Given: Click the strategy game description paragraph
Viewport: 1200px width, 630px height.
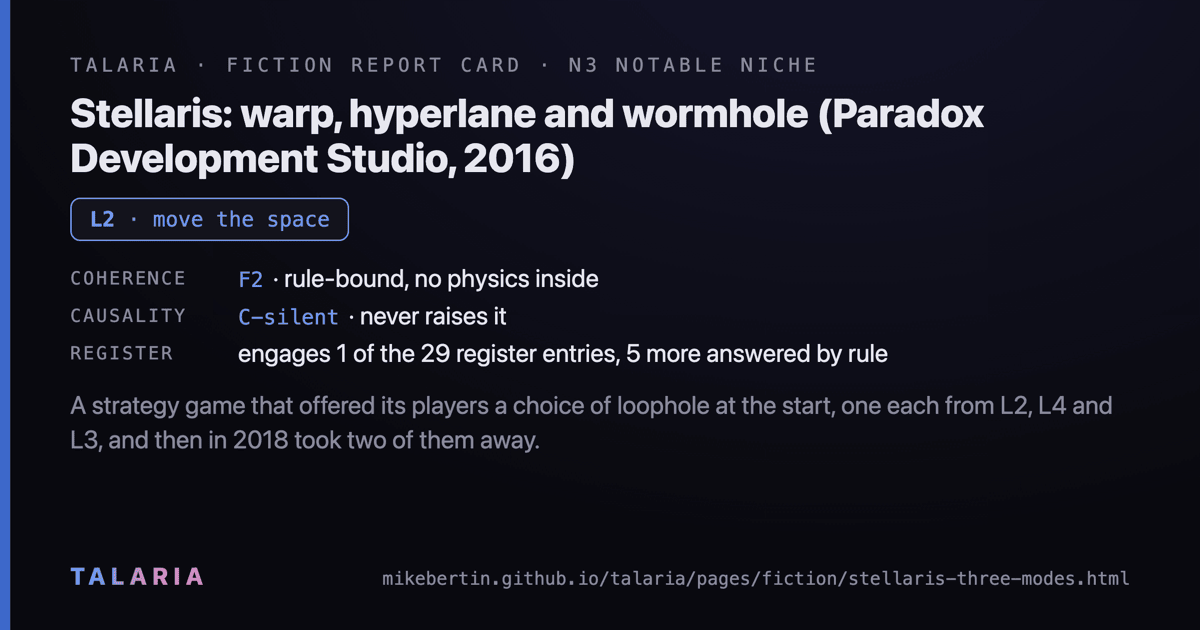Looking at the screenshot, I should pyautogui.click(x=591, y=423).
